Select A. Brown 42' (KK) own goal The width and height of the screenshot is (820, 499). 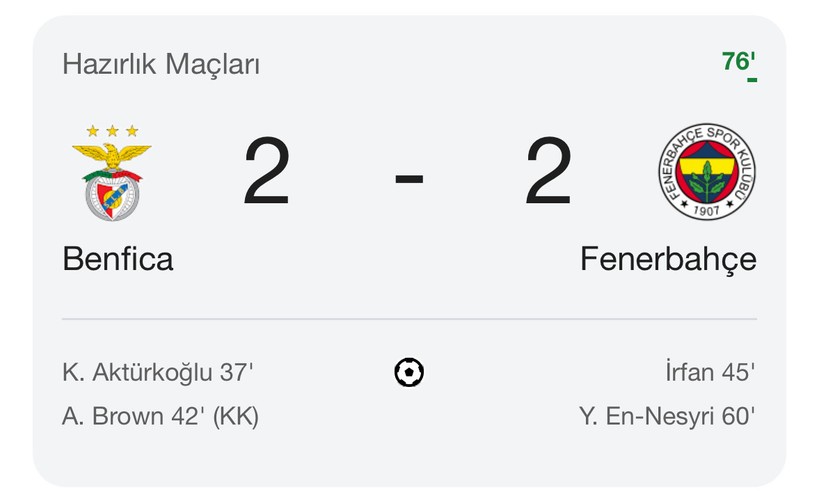(x=161, y=416)
